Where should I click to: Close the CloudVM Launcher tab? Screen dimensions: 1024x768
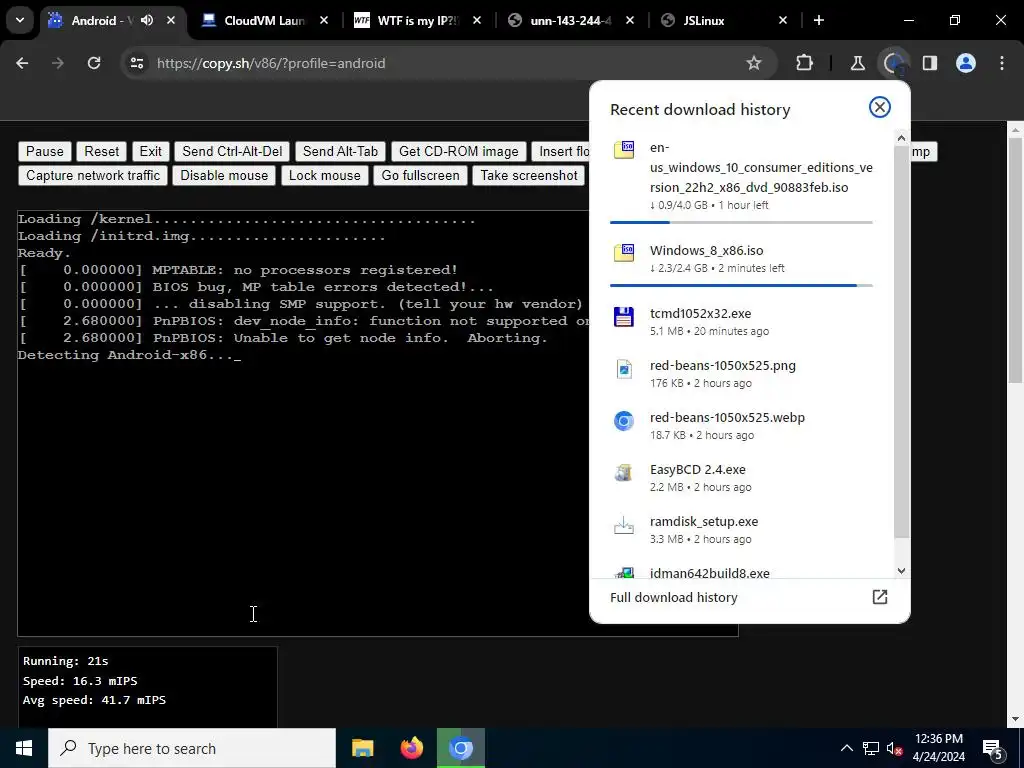point(324,20)
